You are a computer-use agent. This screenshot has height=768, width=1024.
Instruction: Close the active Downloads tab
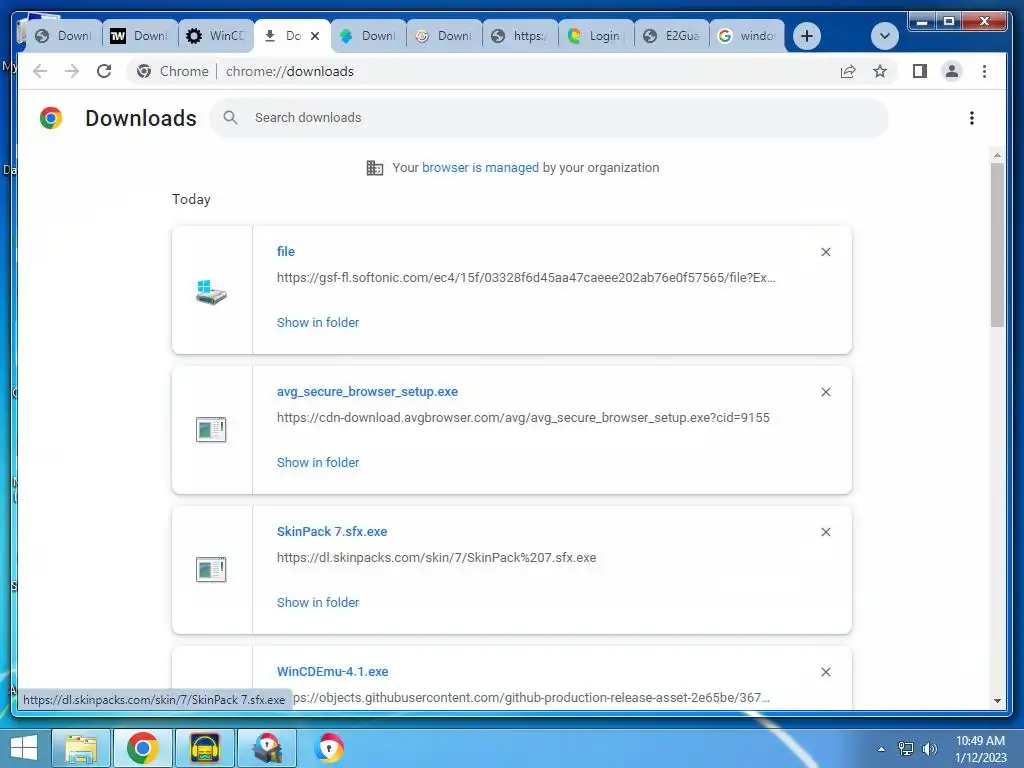tap(315, 36)
